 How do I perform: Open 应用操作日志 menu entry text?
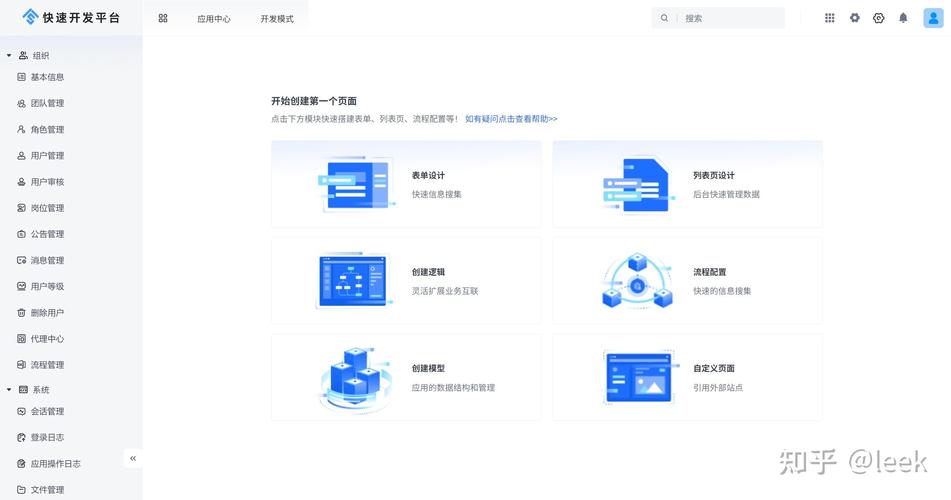point(56,464)
